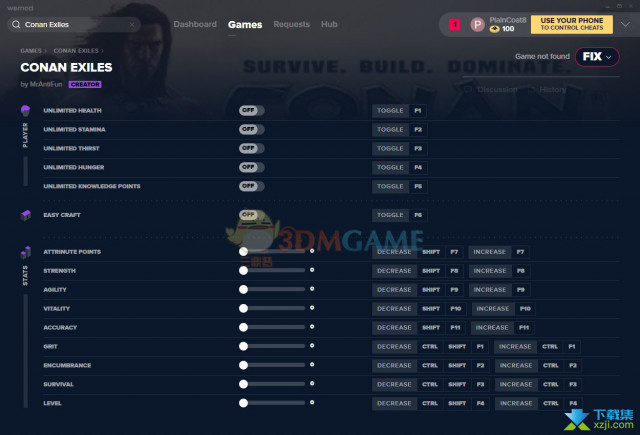Click Increase for Accuracy

[492, 328]
